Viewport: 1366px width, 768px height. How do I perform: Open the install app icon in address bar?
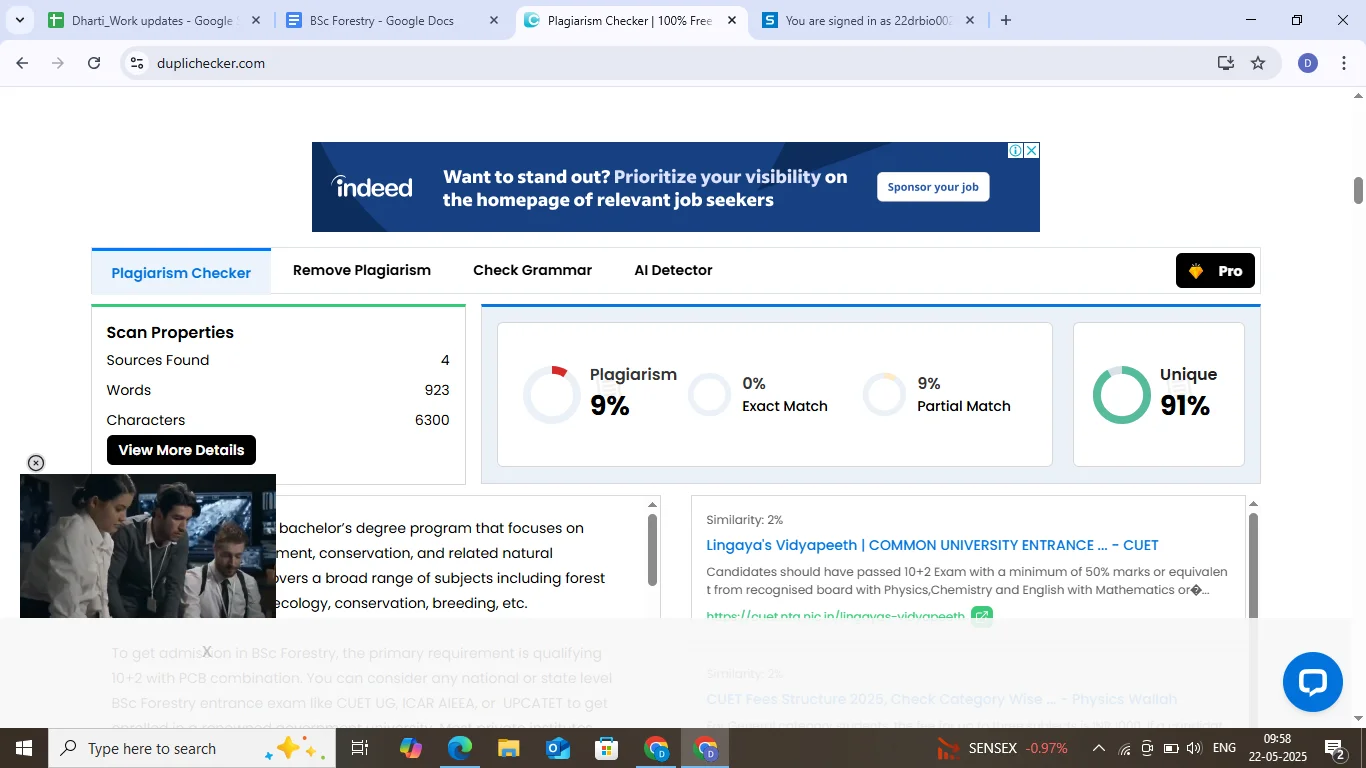click(x=1226, y=63)
